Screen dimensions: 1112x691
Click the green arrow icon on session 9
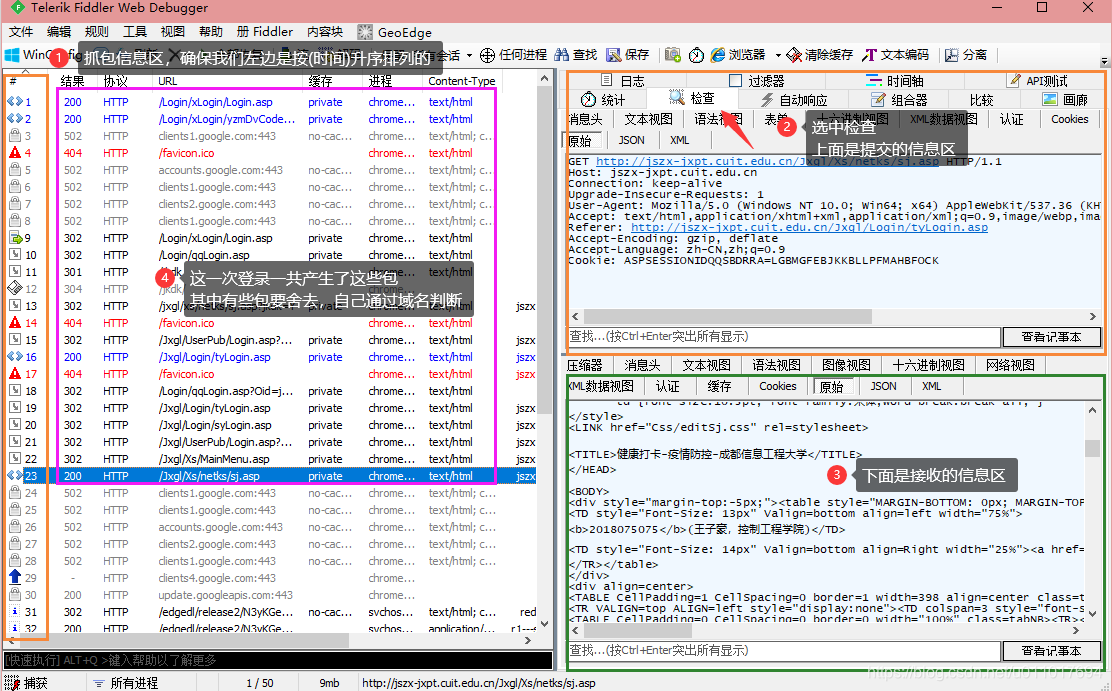15,238
